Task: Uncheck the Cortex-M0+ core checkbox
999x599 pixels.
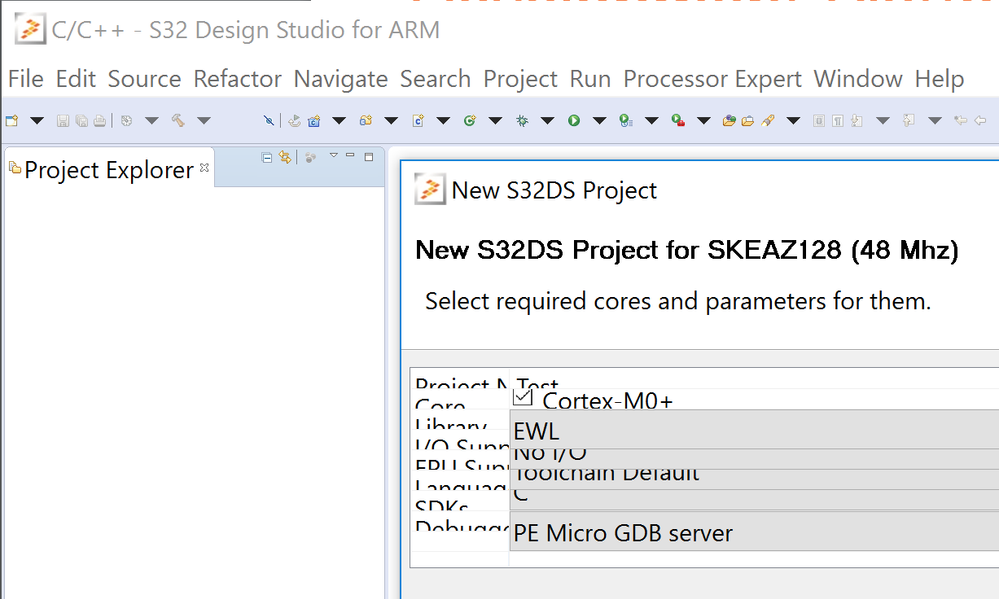Action: coord(523,399)
